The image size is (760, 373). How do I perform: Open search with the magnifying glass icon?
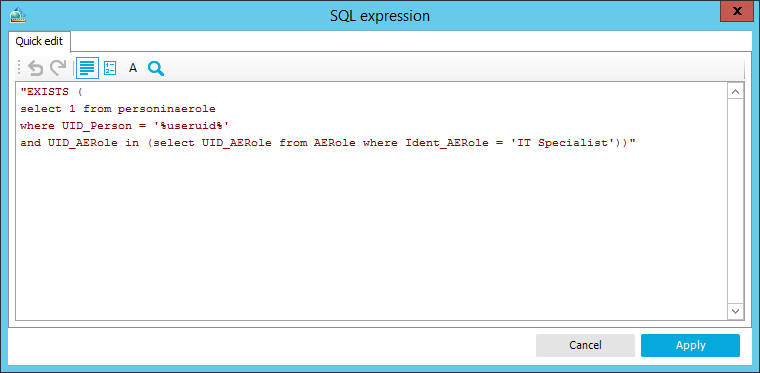point(156,68)
